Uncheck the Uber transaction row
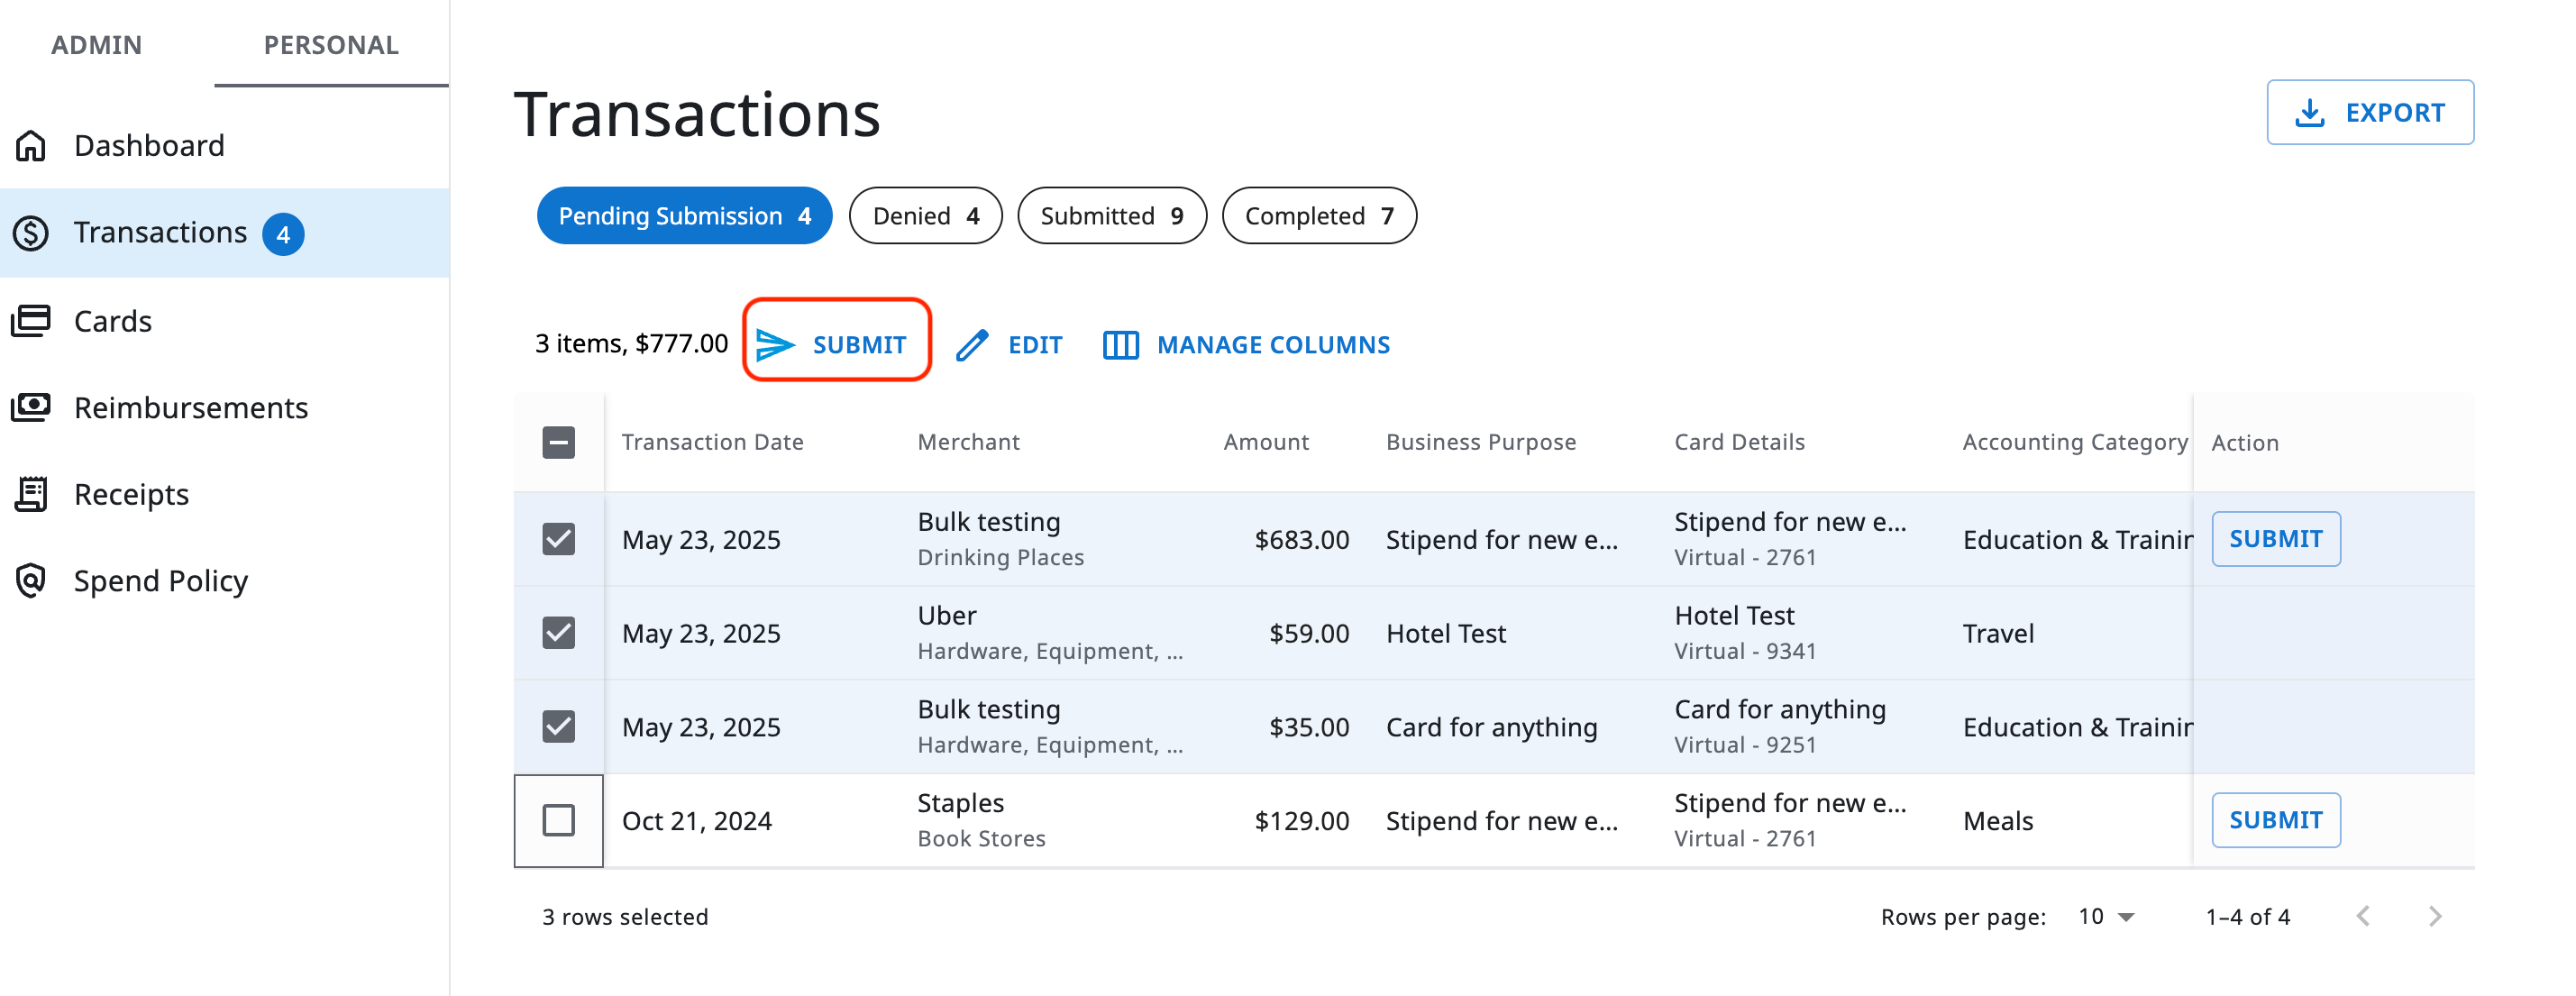2576x996 pixels. click(558, 633)
